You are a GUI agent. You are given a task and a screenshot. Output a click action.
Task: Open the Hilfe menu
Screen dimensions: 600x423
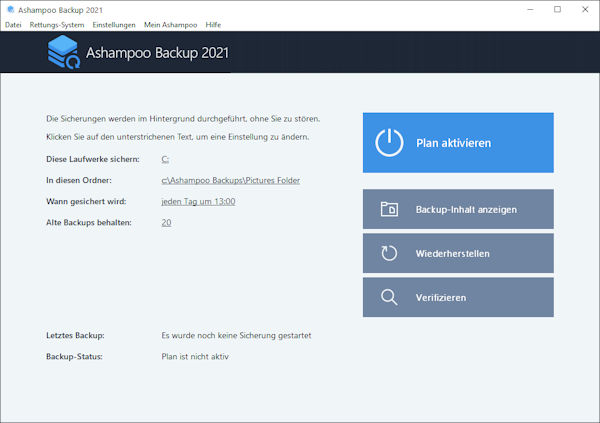click(213, 25)
